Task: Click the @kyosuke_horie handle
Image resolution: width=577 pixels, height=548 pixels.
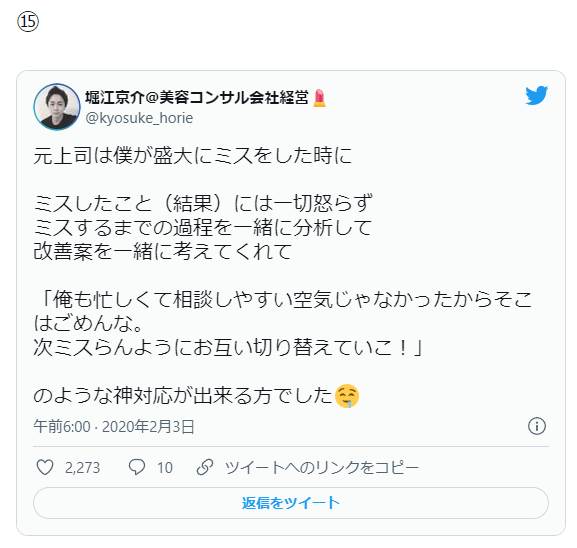Action: pos(139,118)
